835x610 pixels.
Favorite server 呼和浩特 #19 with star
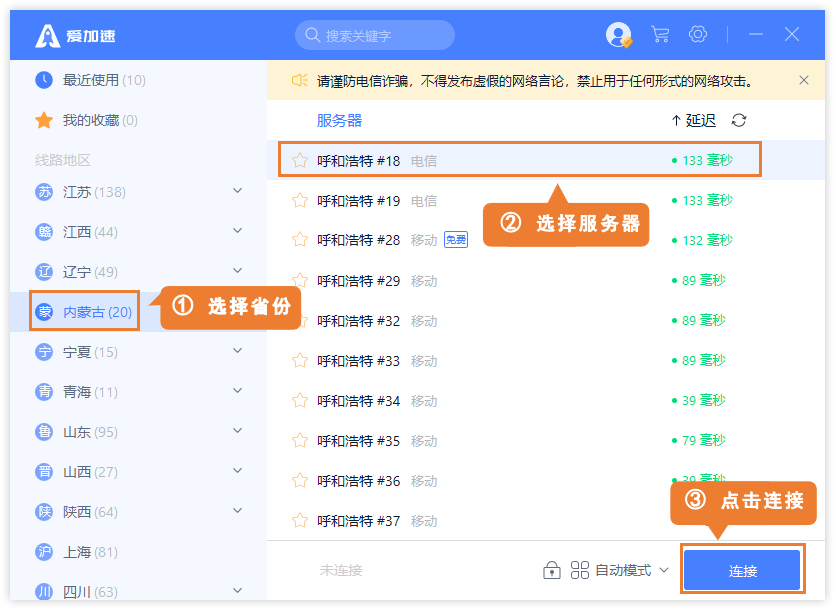click(300, 200)
